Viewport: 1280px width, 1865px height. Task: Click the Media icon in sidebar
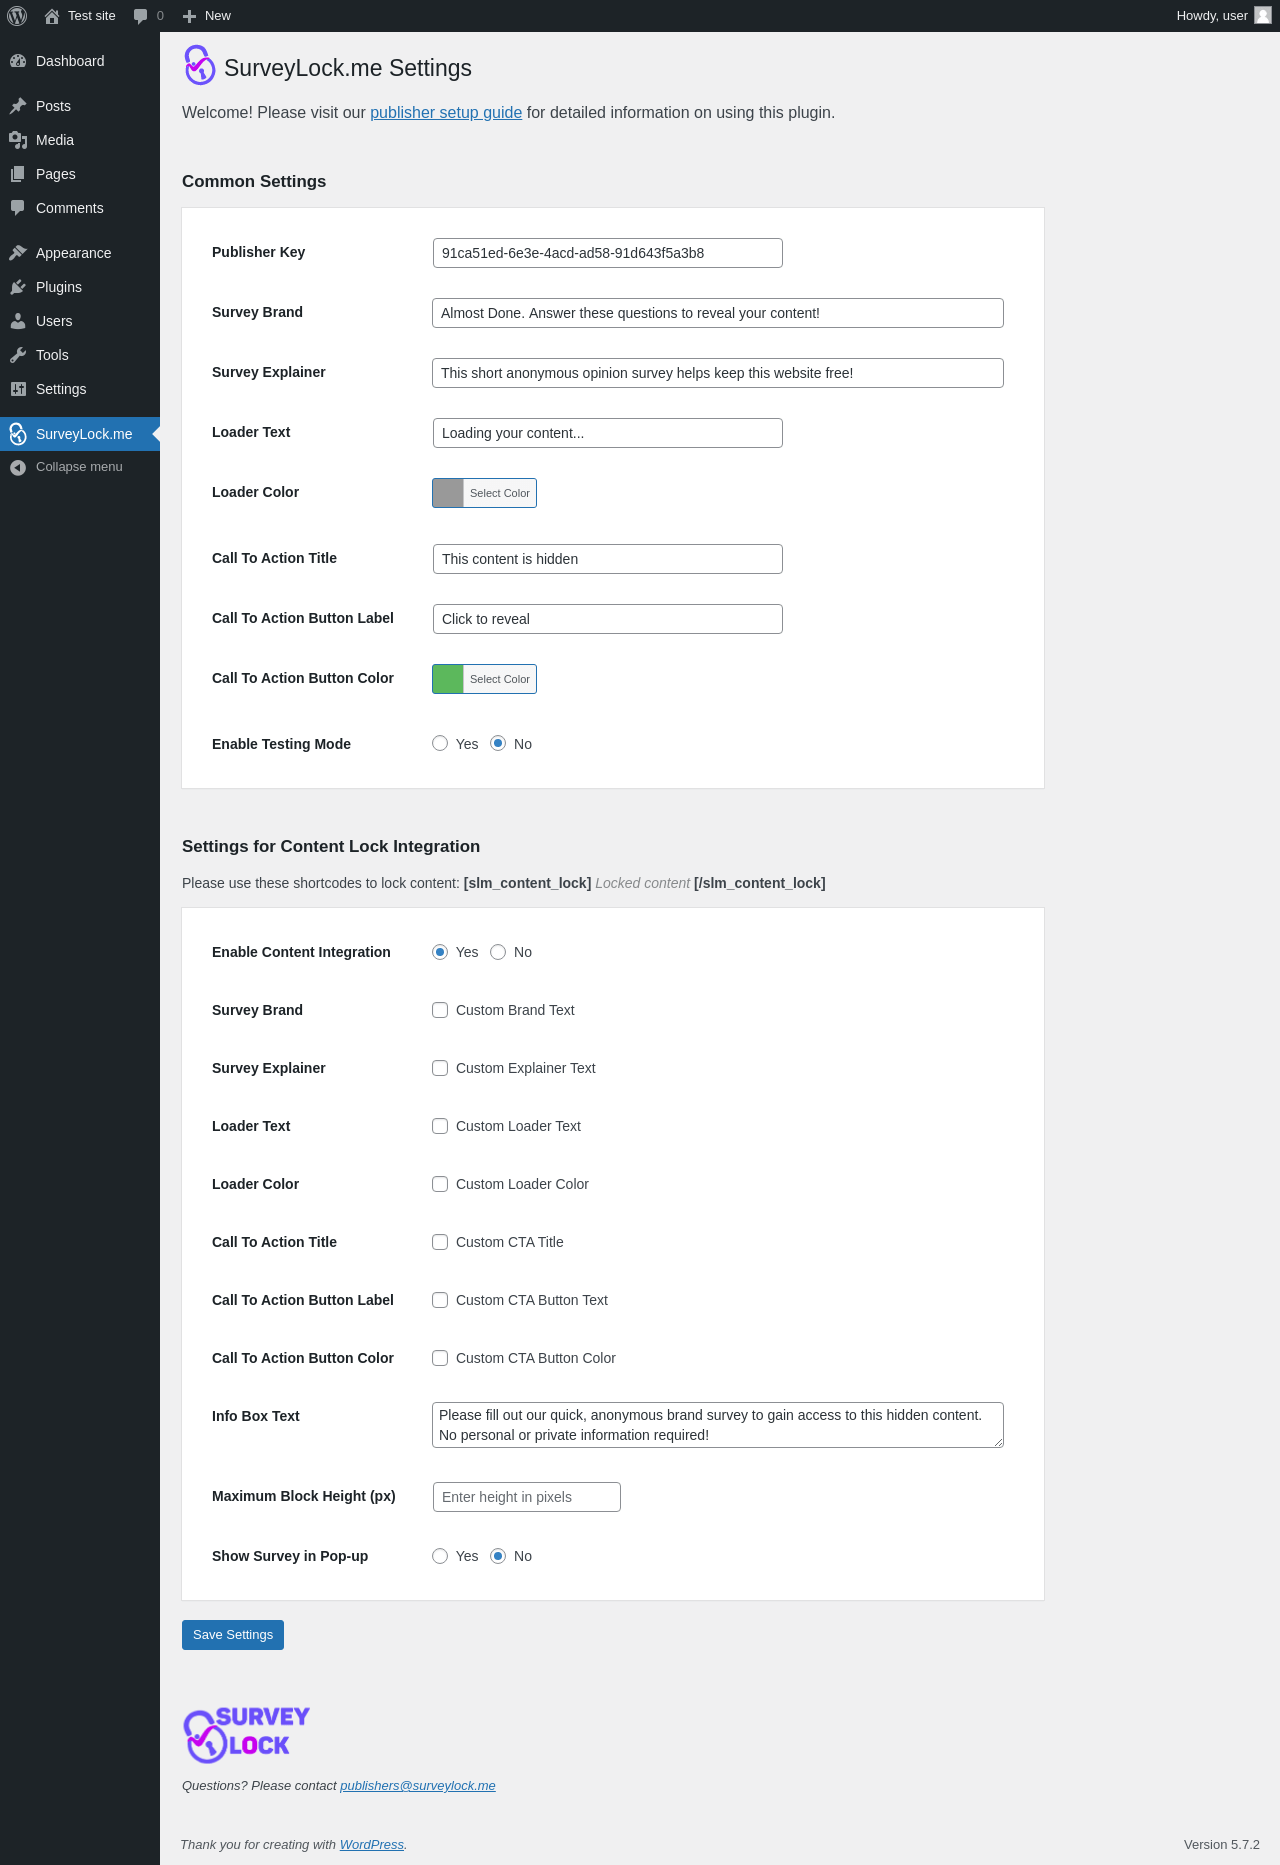(18, 140)
